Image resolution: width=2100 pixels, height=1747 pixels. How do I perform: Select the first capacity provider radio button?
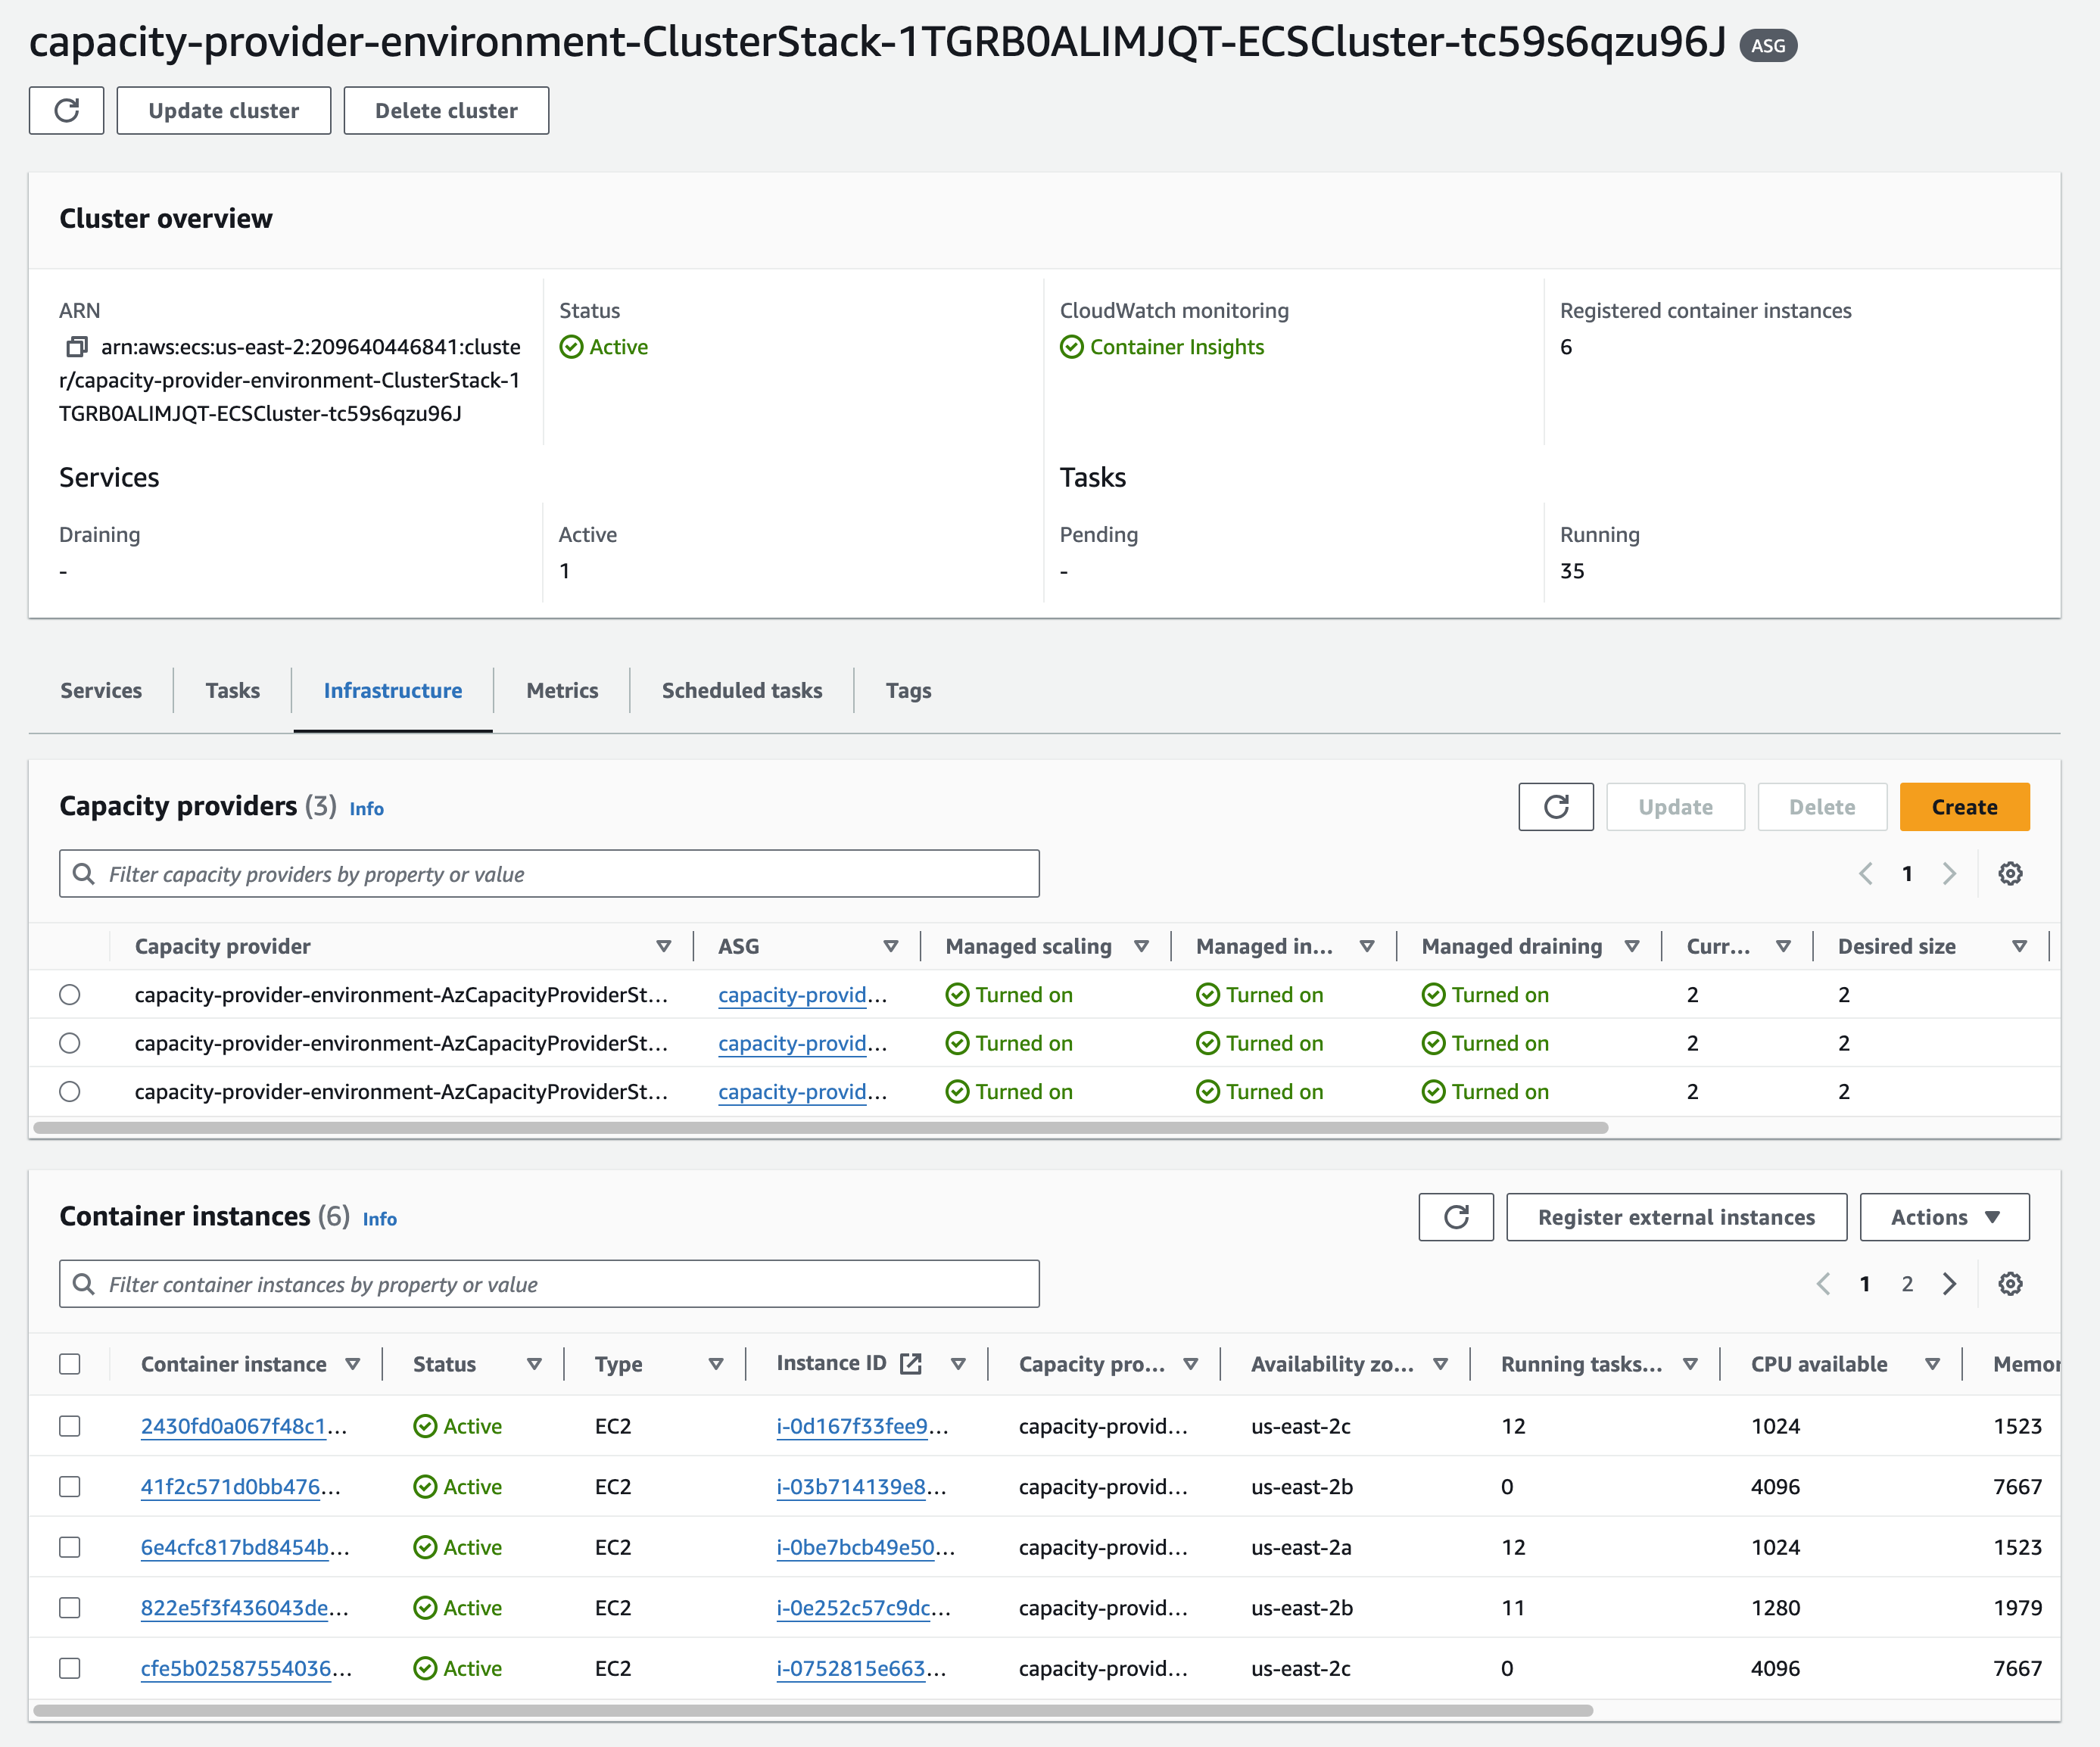(x=69, y=995)
